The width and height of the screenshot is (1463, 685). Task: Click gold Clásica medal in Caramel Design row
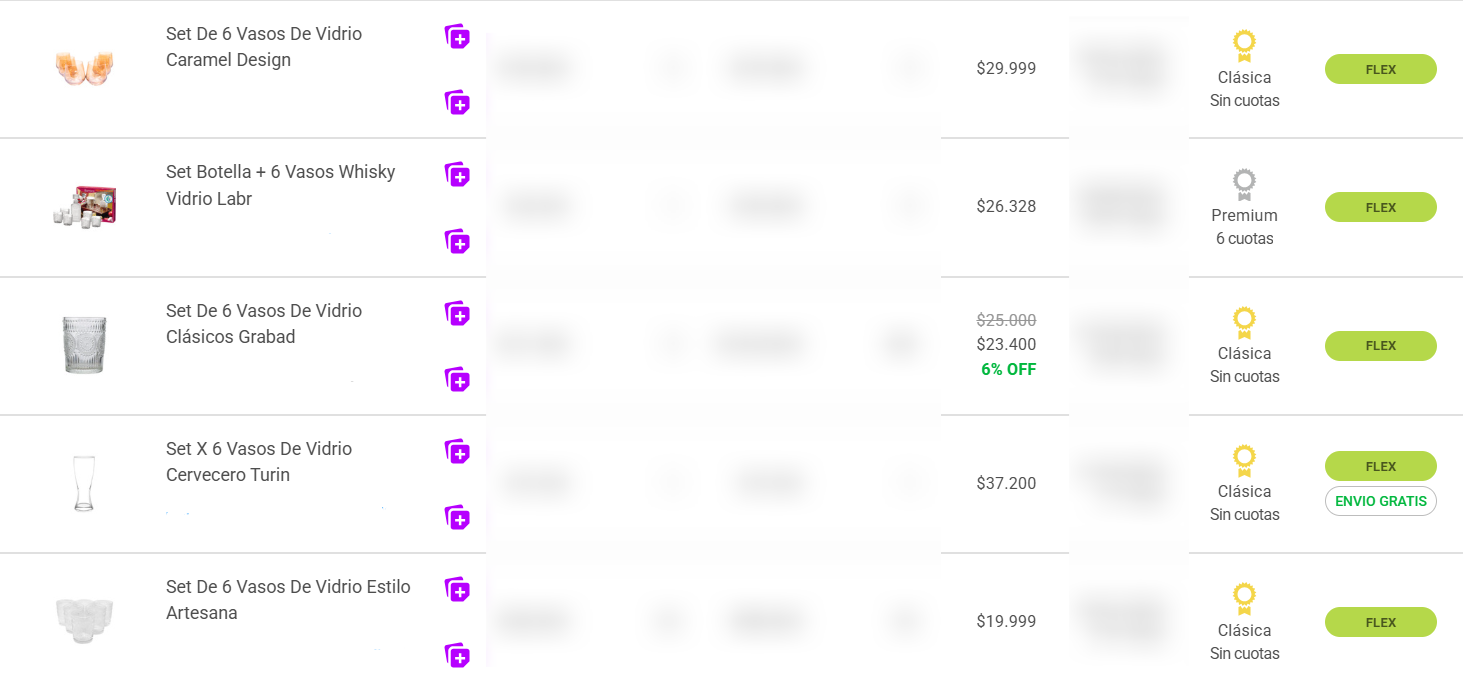coord(1244,46)
